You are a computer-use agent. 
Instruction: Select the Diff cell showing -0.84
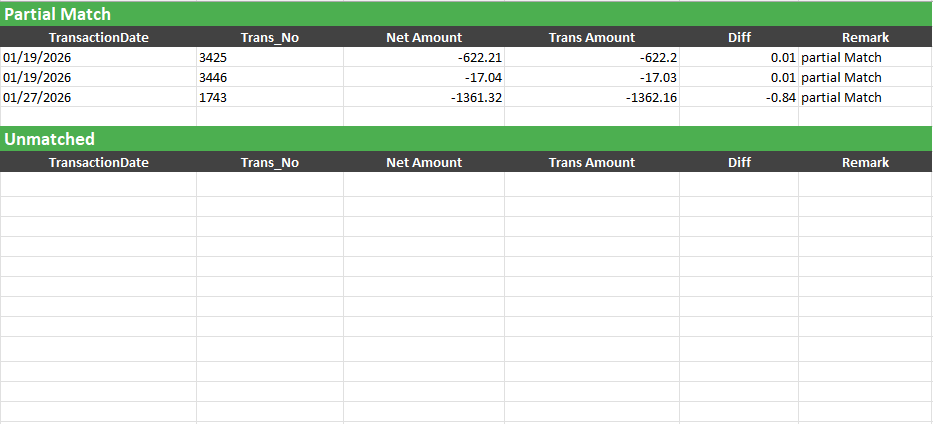click(739, 98)
